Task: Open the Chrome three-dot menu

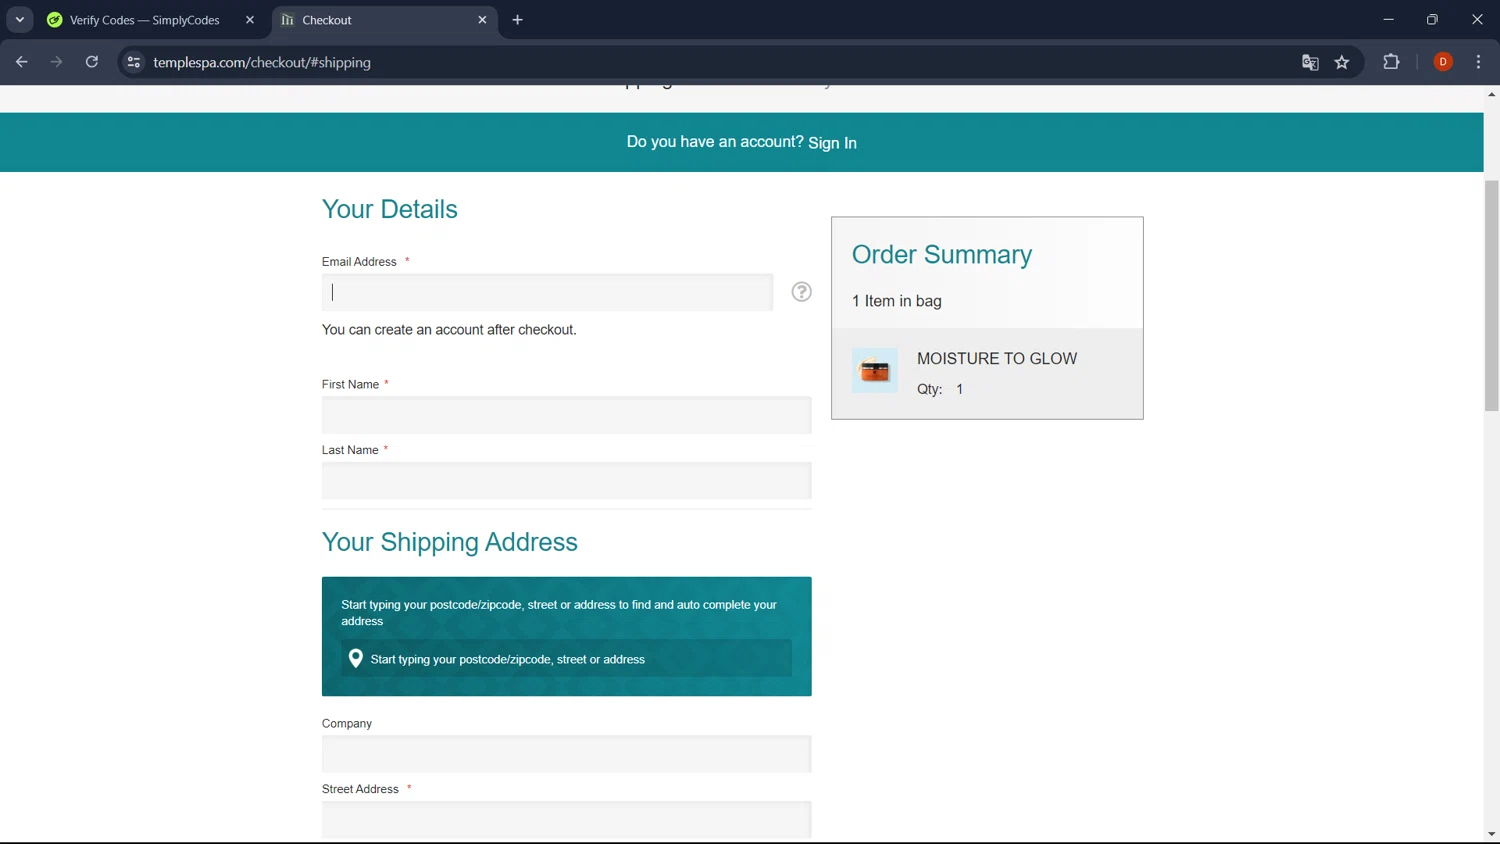Action: click(x=1478, y=62)
